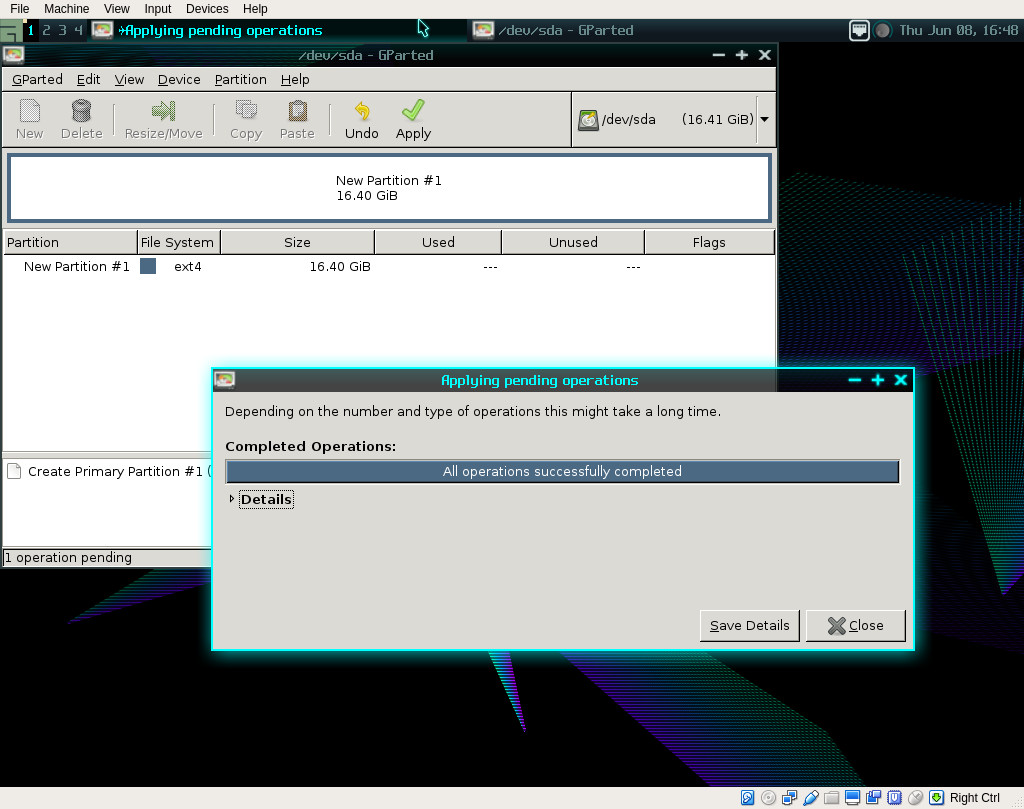Click the Save Details button
This screenshot has width=1024, height=809.
click(x=749, y=625)
